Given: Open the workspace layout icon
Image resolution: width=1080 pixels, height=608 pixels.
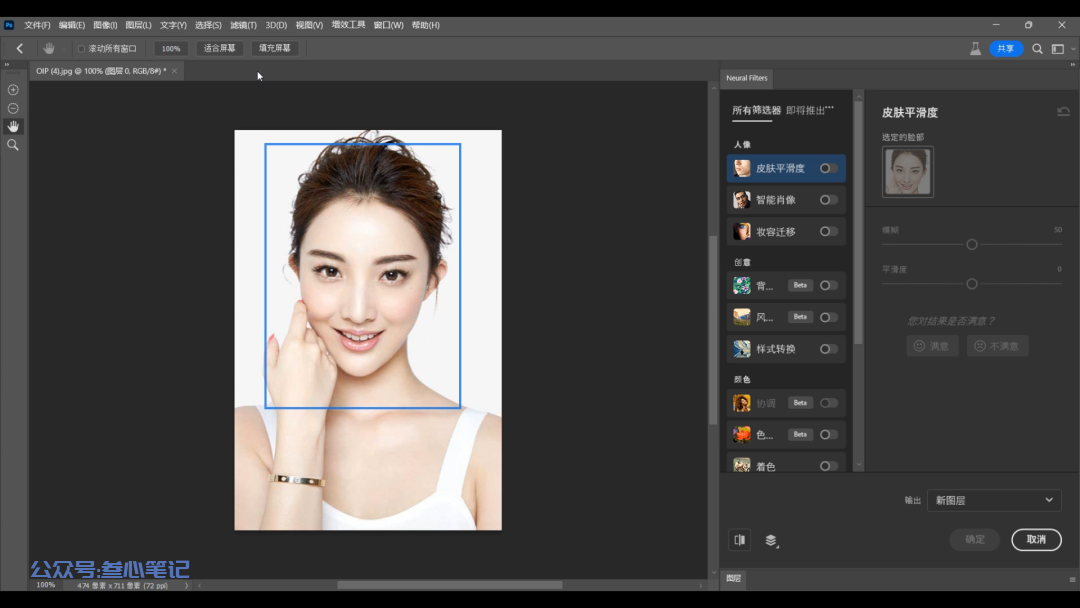Looking at the screenshot, I should pos(1058,49).
